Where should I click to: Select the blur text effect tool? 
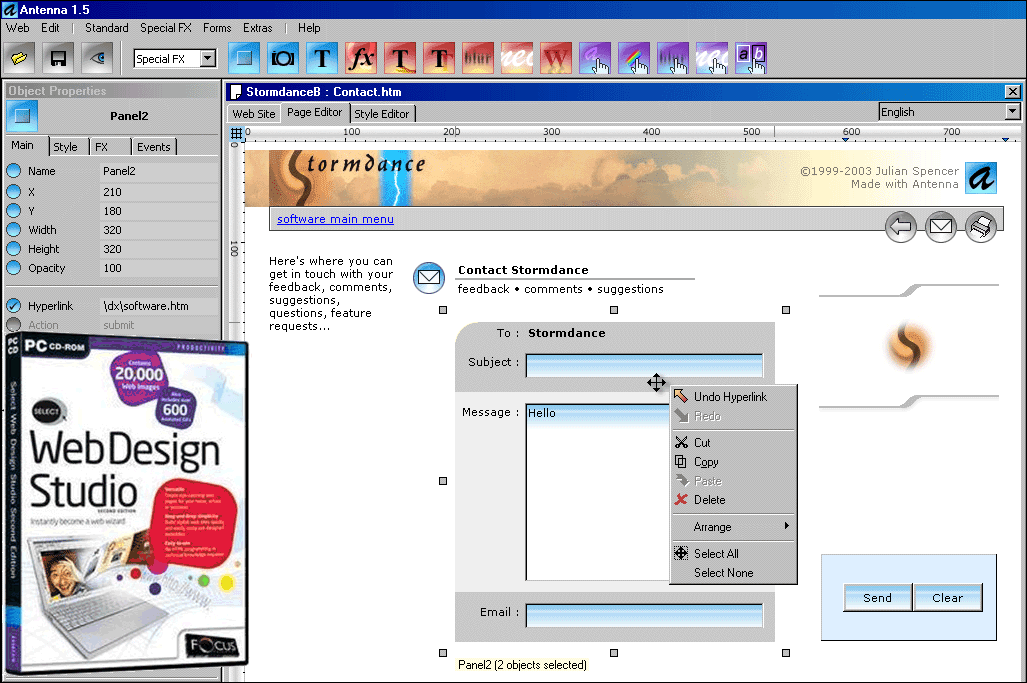point(478,58)
